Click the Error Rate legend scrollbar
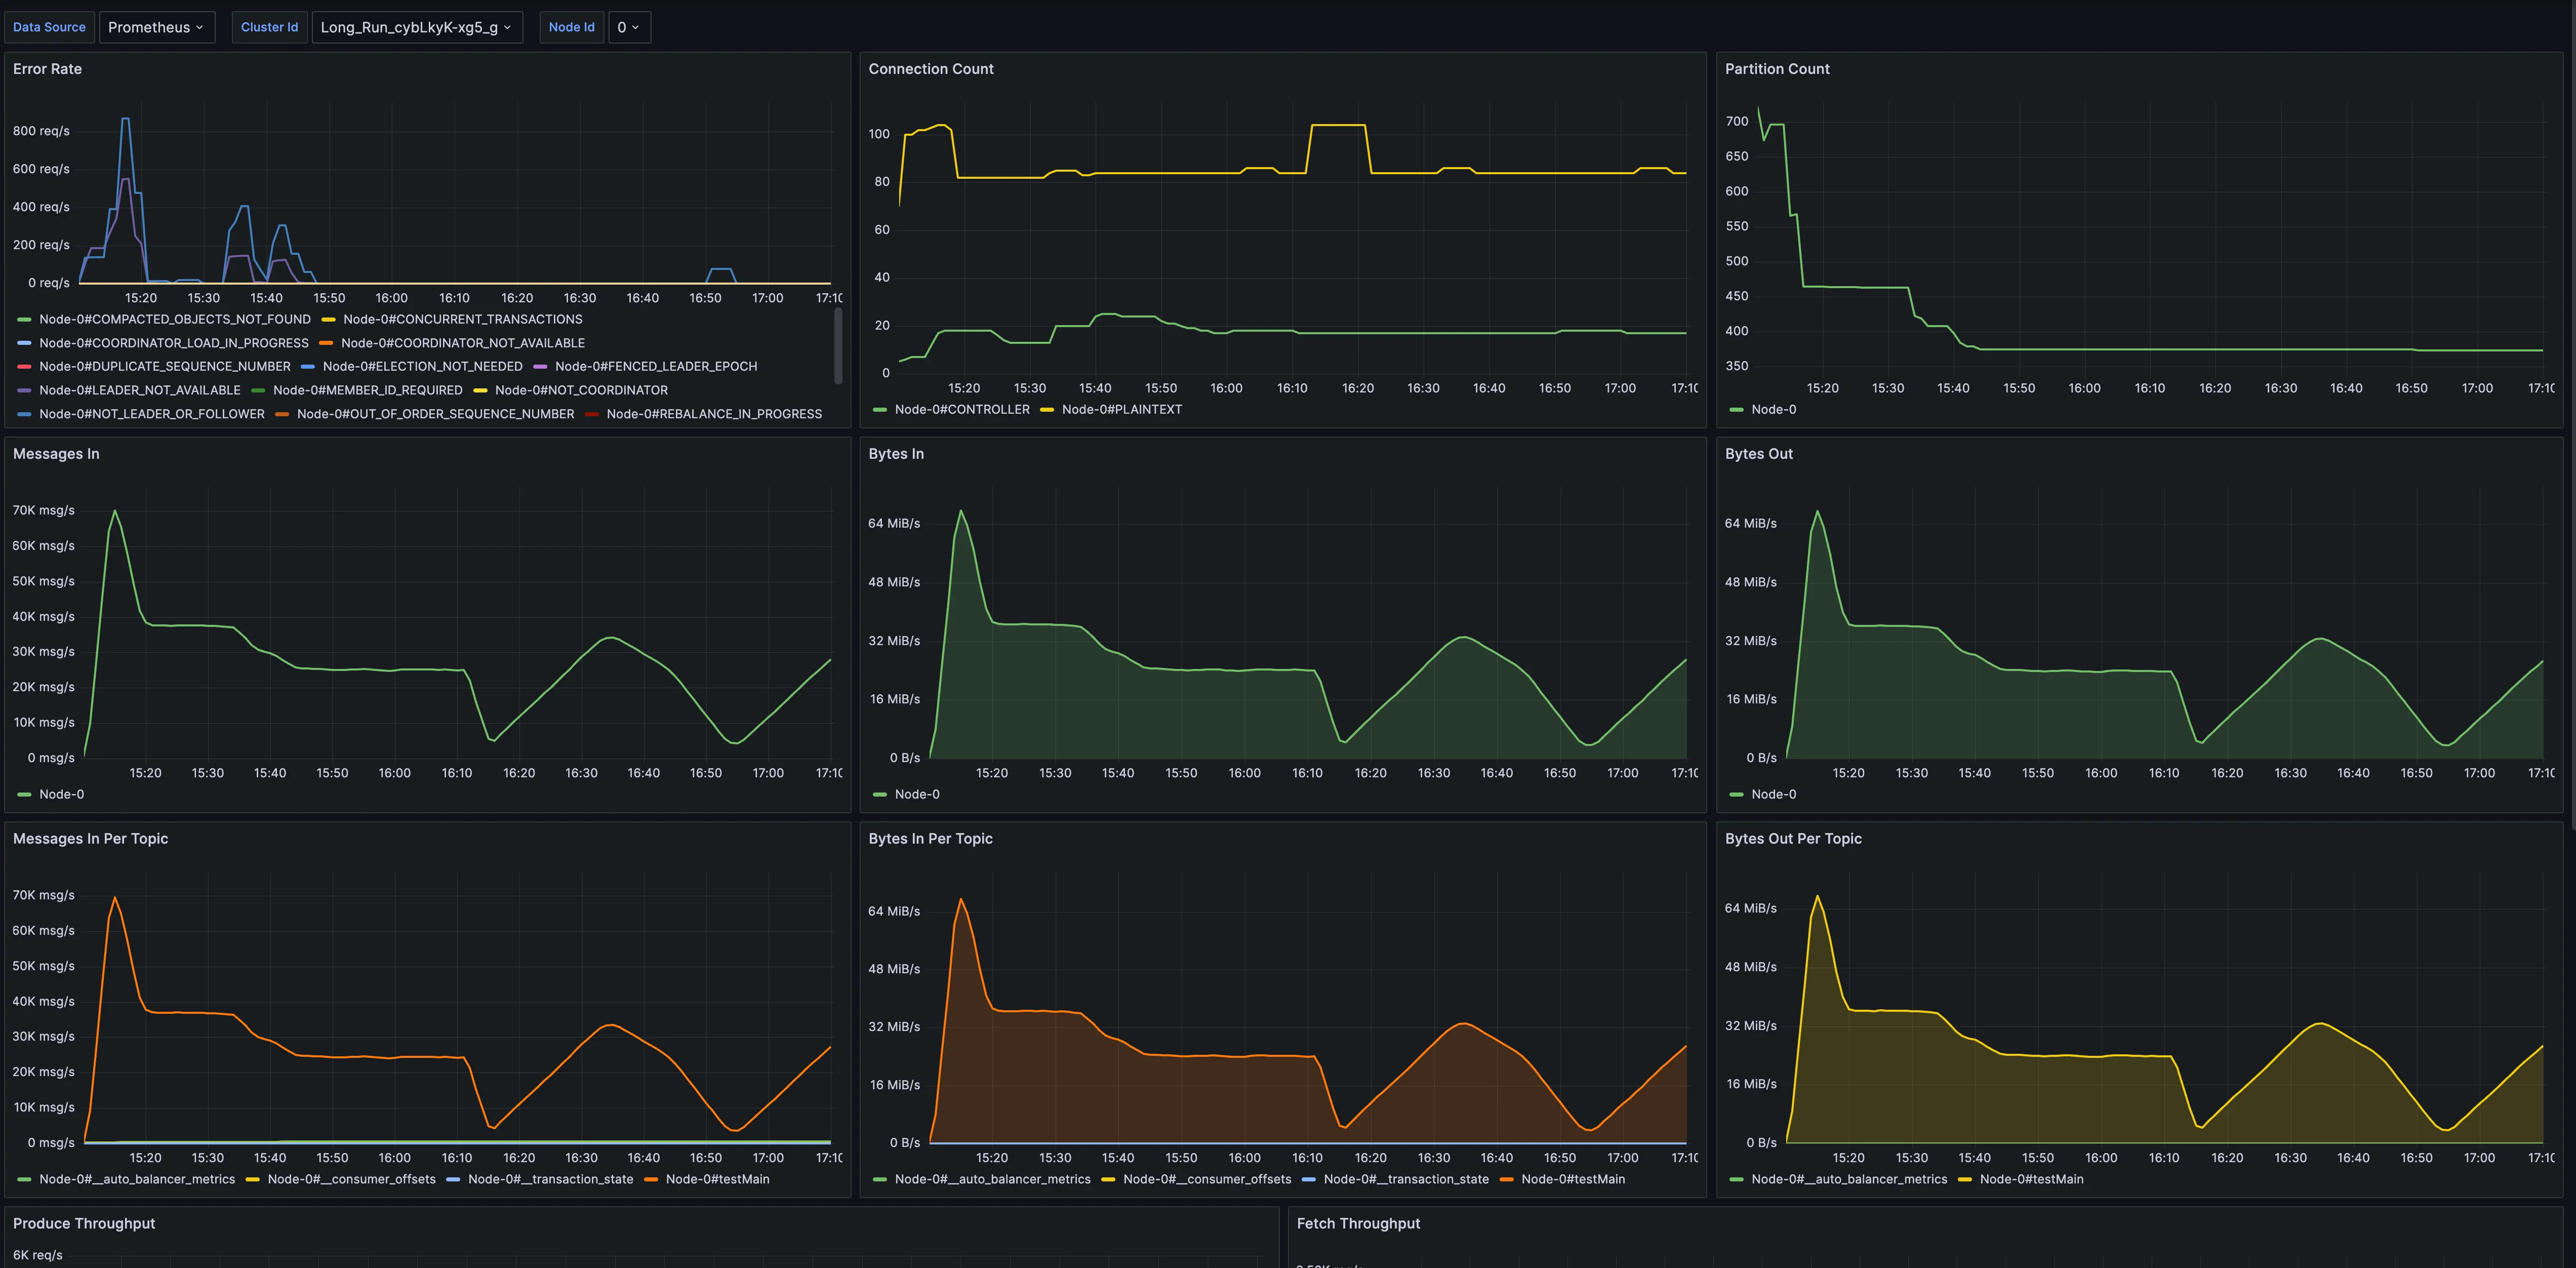The image size is (2576, 1268). [x=838, y=345]
